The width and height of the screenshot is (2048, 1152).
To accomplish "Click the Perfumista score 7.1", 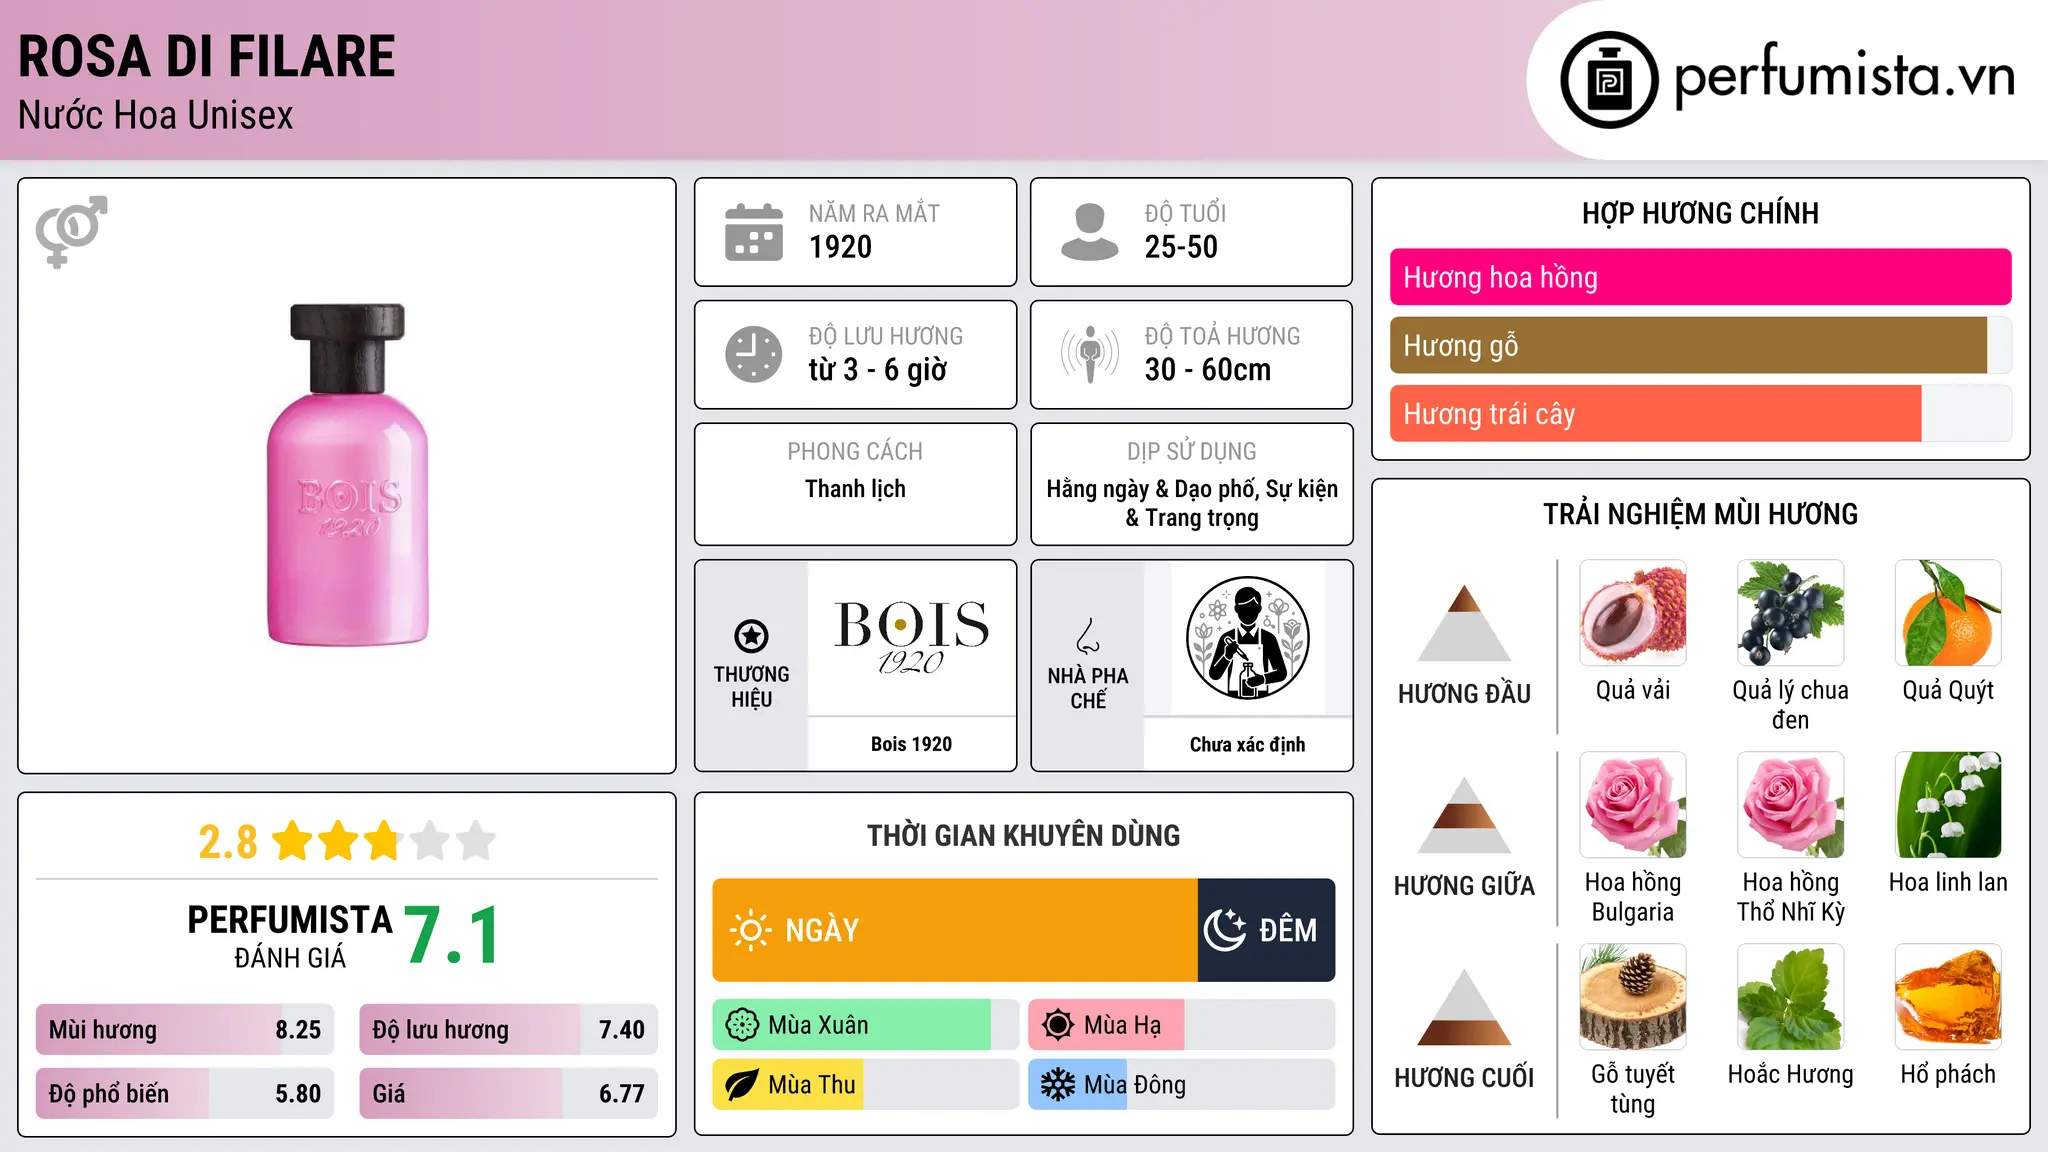I will 453,935.
